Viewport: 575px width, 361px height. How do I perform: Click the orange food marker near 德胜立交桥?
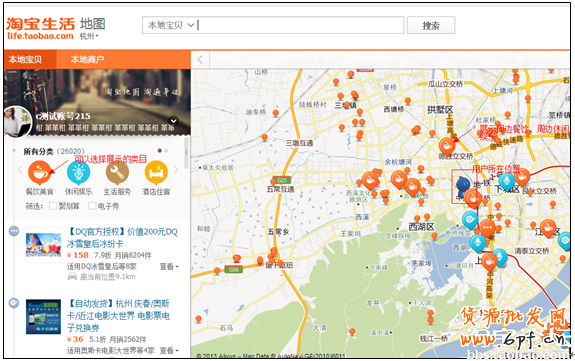tap(447, 146)
